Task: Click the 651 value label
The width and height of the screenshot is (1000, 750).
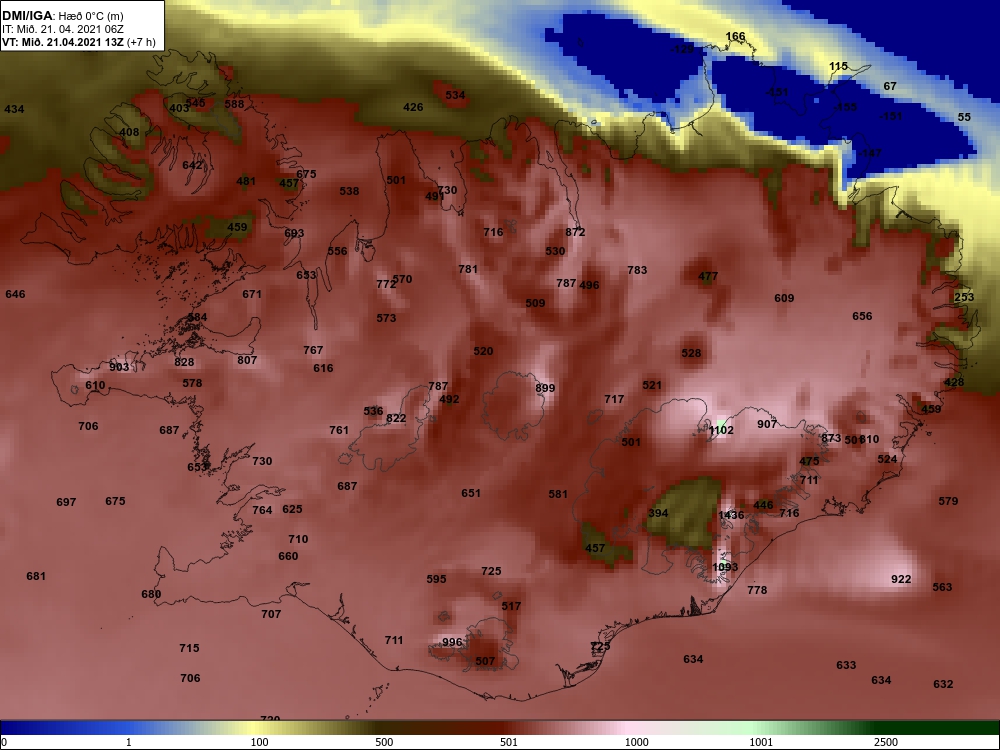Action: [471, 493]
